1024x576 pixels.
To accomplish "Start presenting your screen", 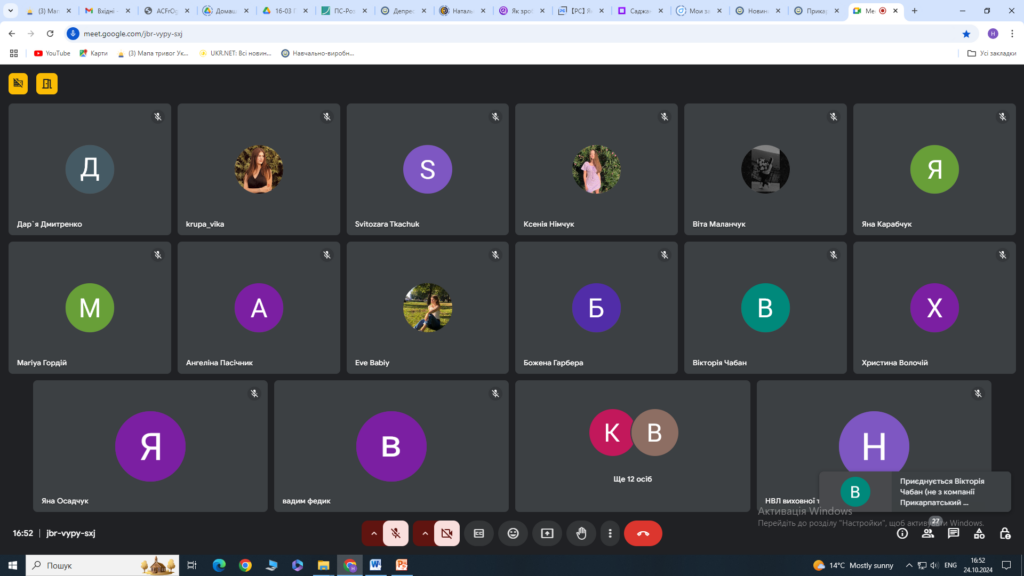I will pyautogui.click(x=547, y=534).
